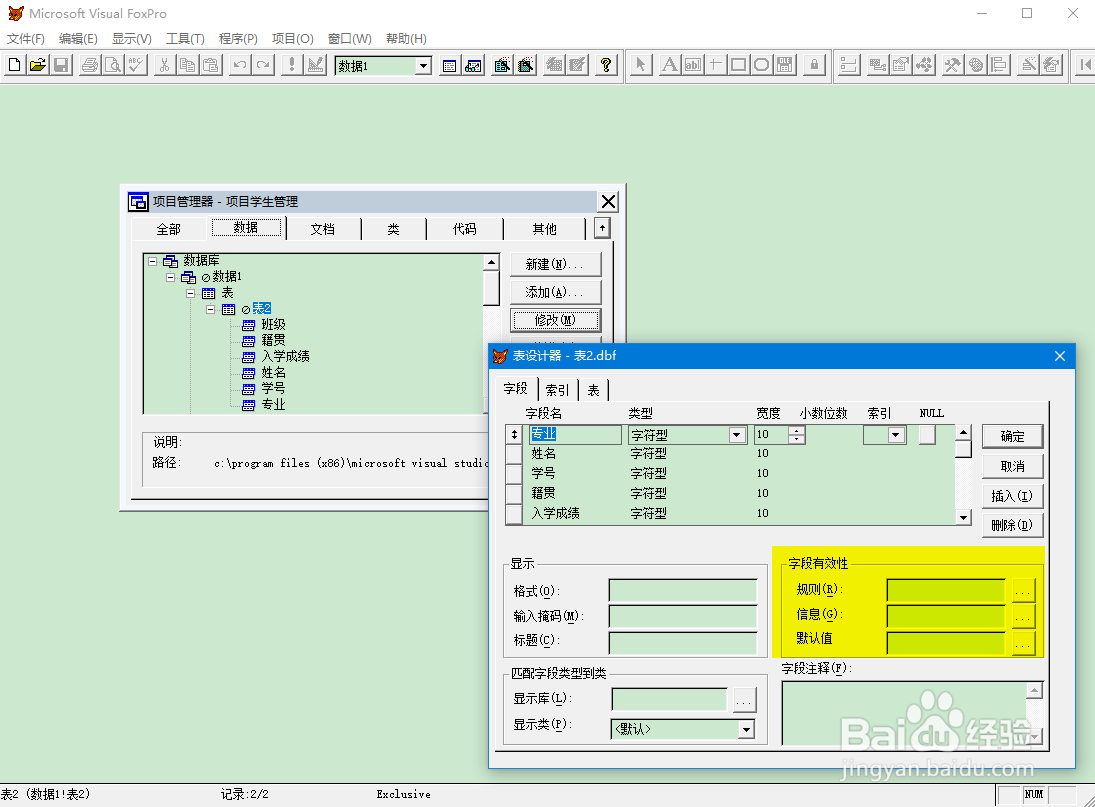
Task: Click the hammer and wrench builder icon
Action: 953,66
